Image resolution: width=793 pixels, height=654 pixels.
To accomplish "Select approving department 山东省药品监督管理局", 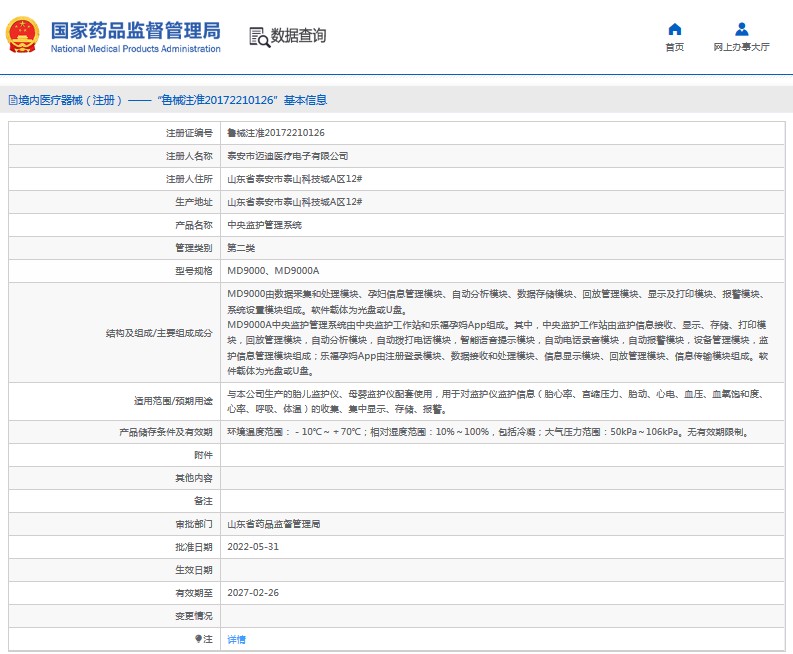I will pyautogui.click(x=273, y=524).
